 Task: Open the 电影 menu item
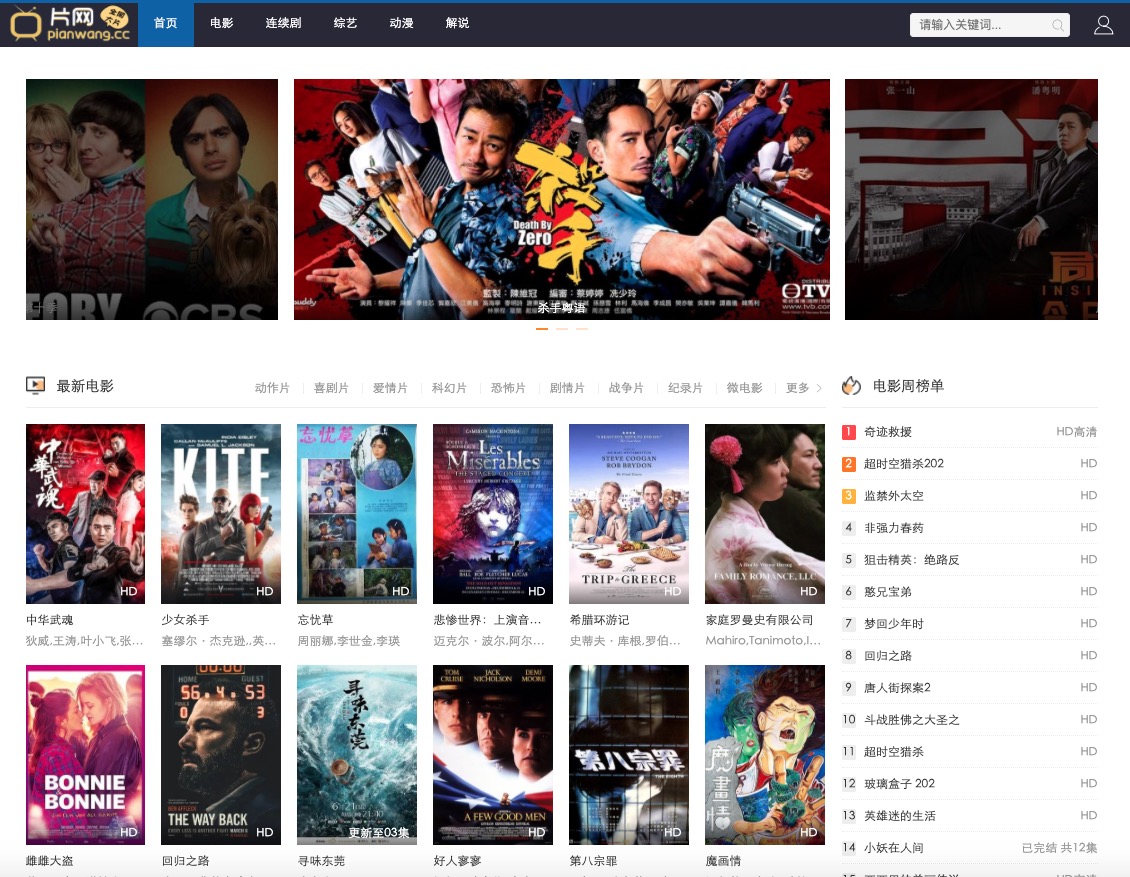point(221,23)
